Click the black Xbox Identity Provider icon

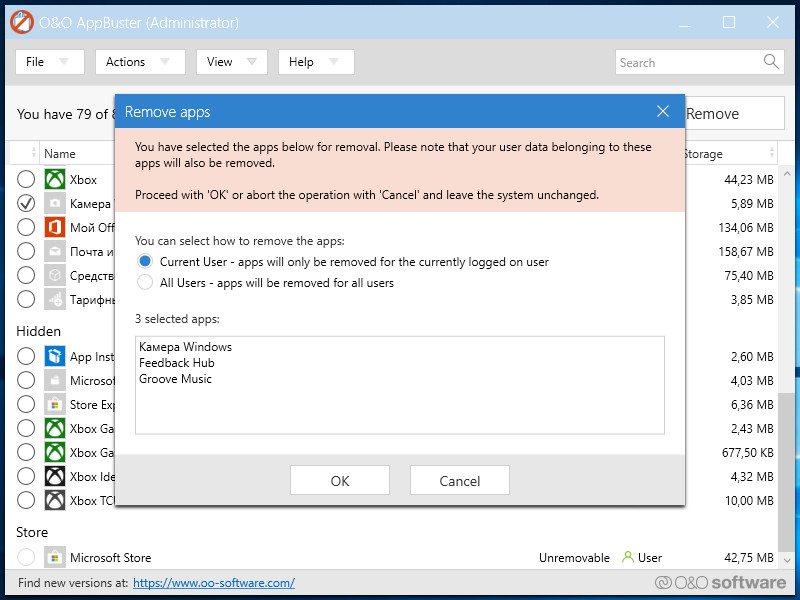[x=55, y=476]
